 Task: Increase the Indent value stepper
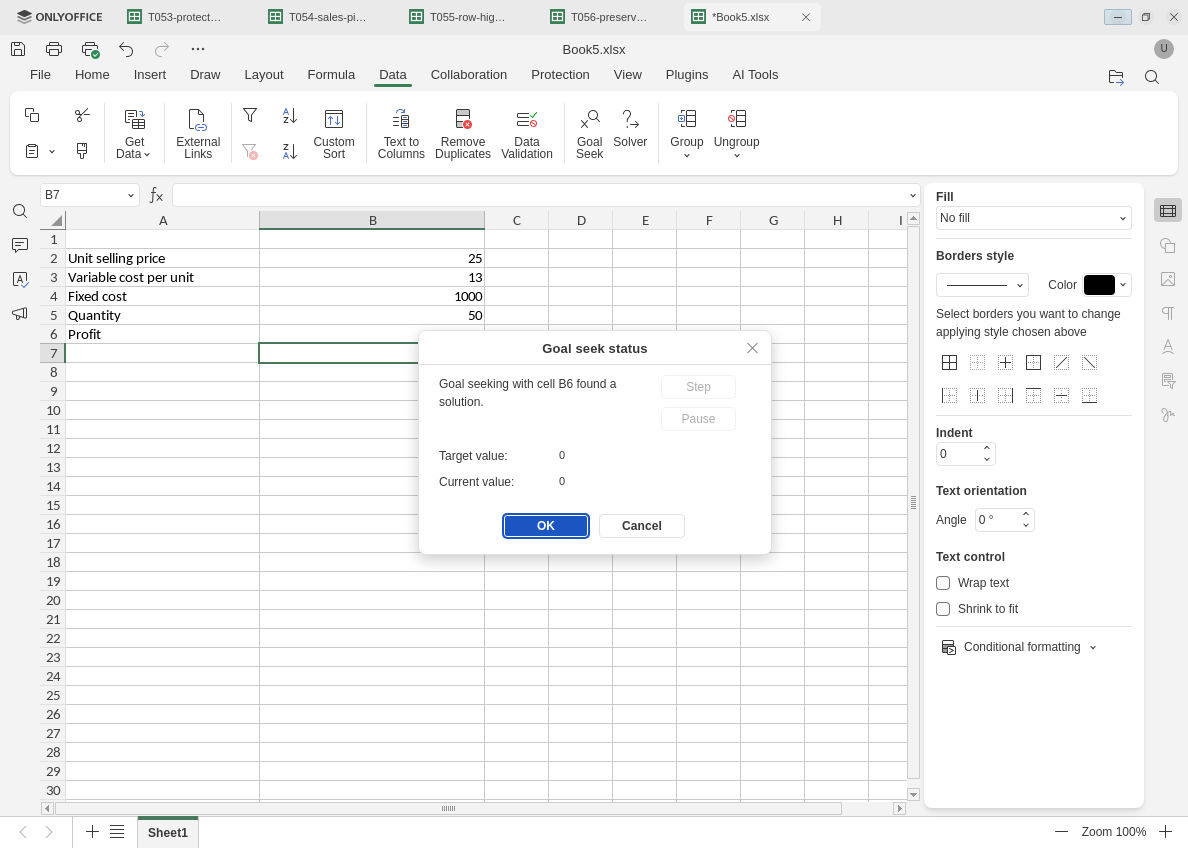click(986, 449)
